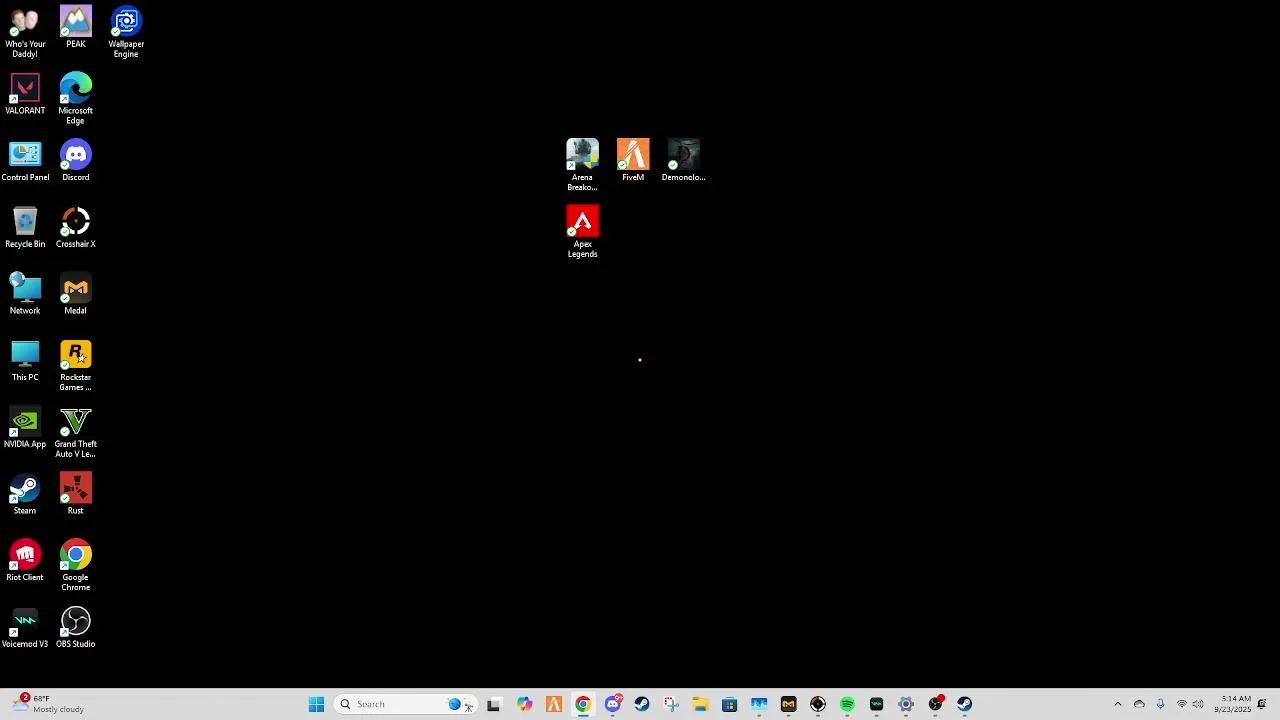The image size is (1280, 720).
Task: Open FiveM from the taskbar
Action: (554, 704)
